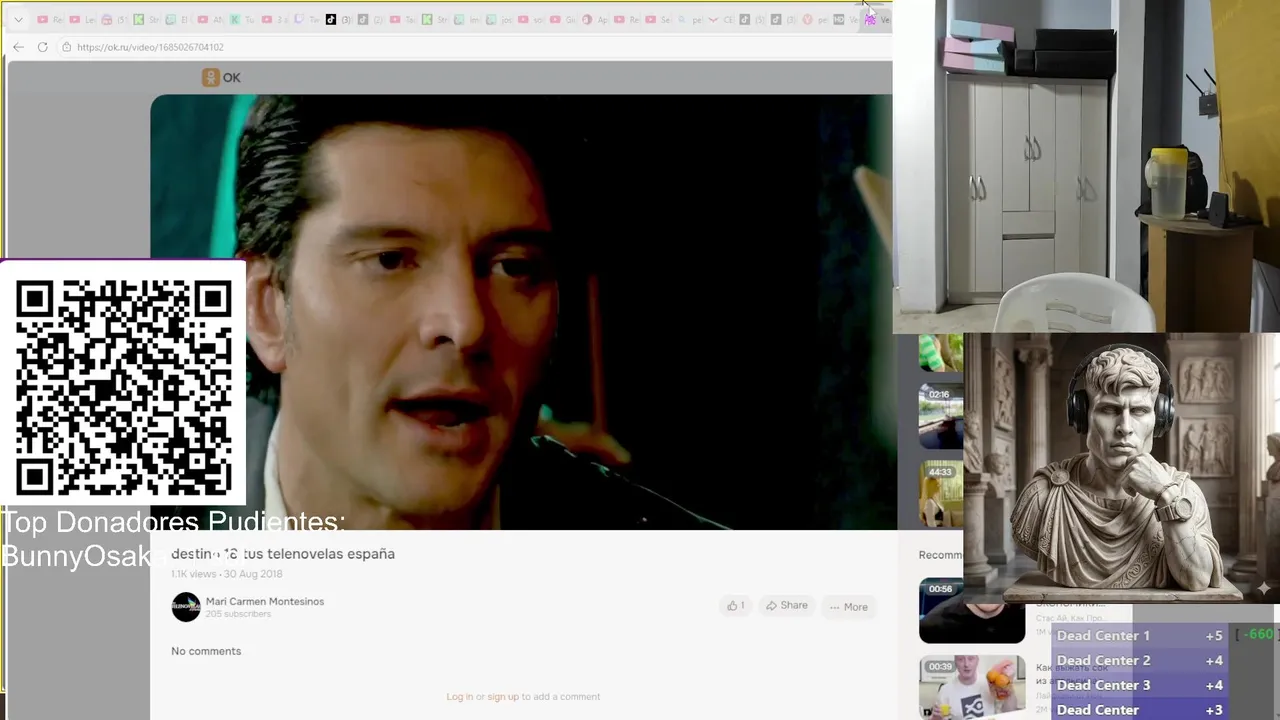
Task: Switch to the 'Tu' browser tab
Action: click(242, 20)
